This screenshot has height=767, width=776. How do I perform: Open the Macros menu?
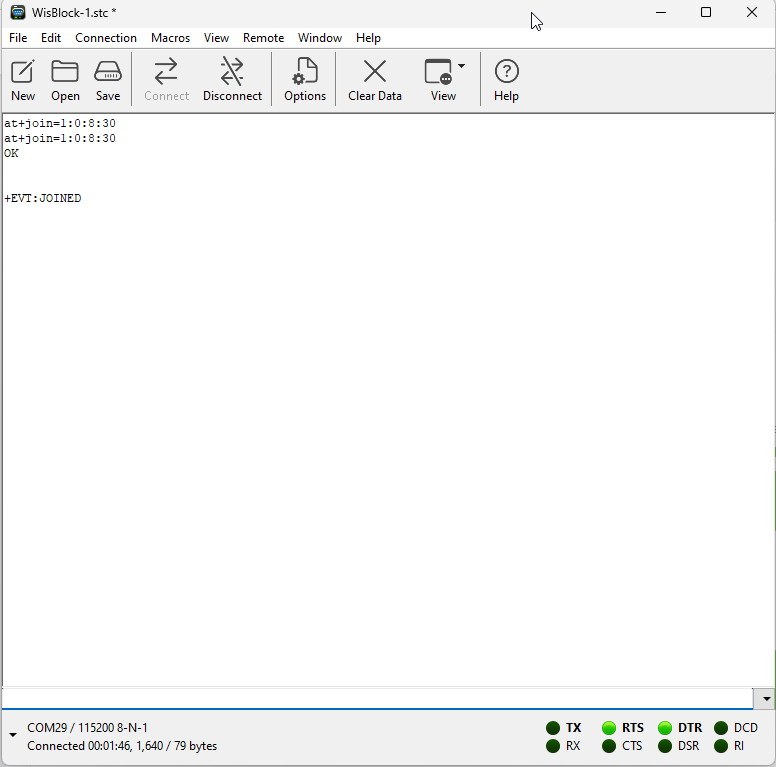tap(170, 38)
